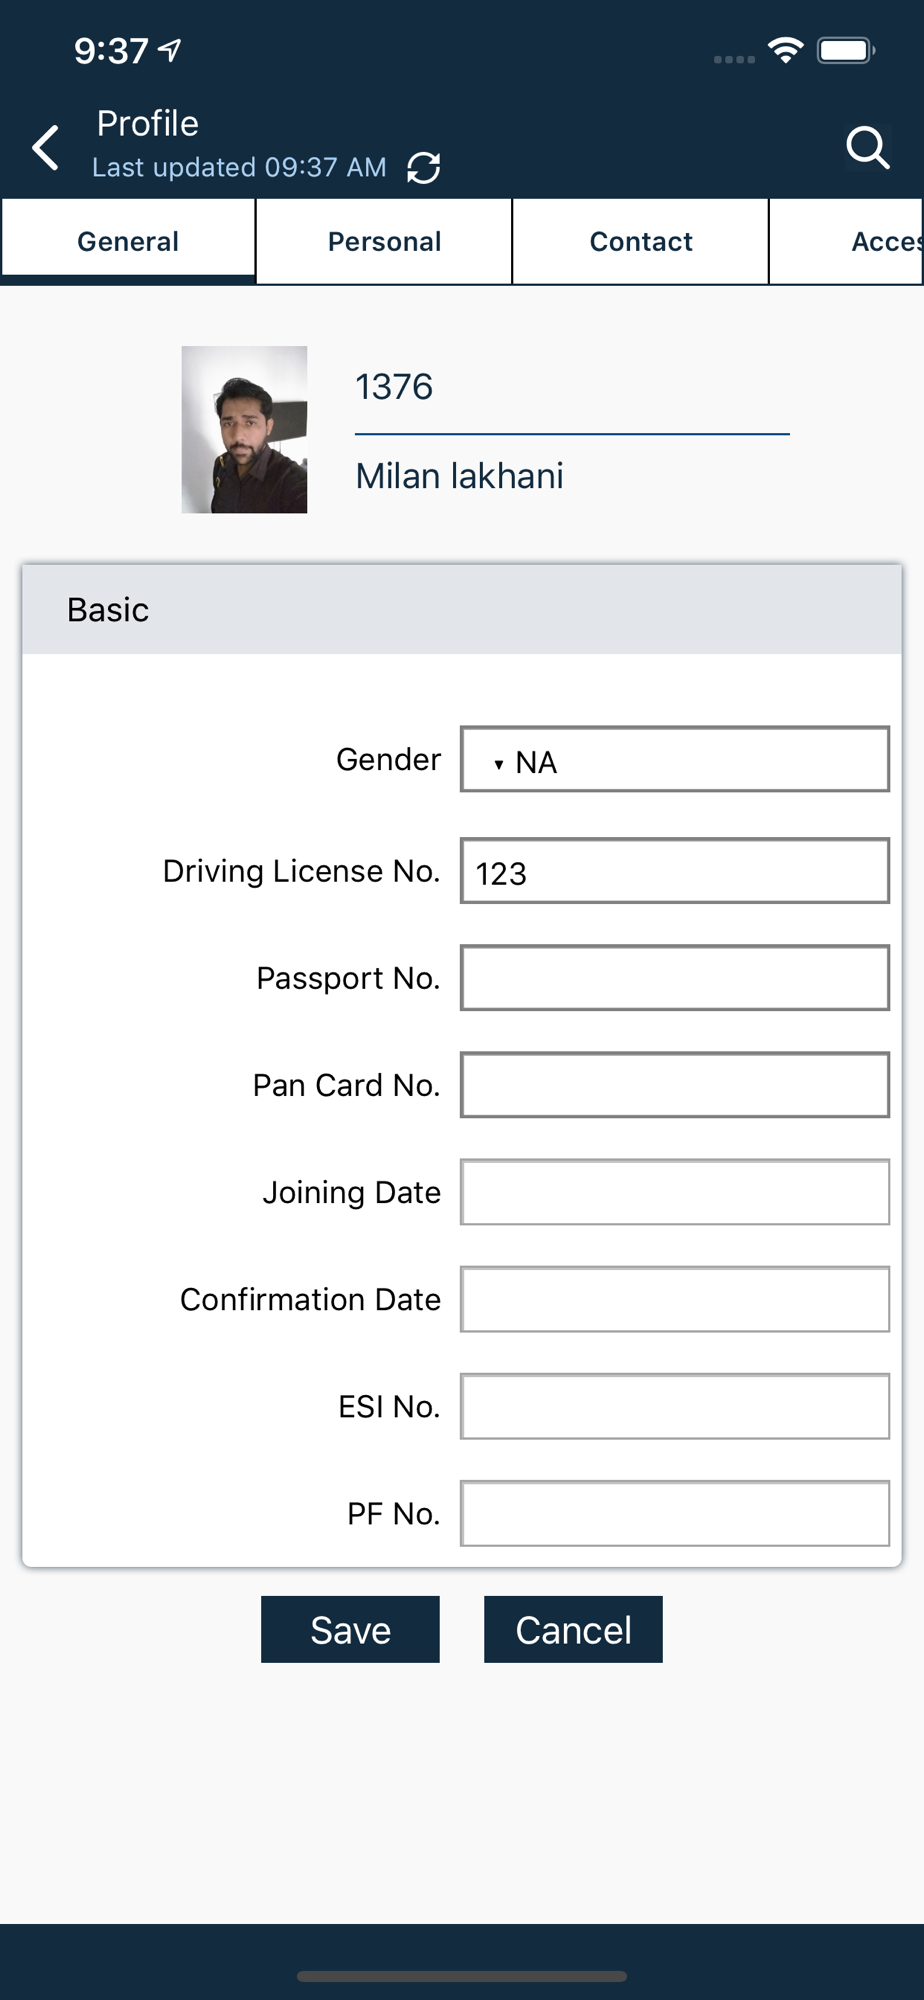Focus the ESI No. input field

tap(675, 1406)
